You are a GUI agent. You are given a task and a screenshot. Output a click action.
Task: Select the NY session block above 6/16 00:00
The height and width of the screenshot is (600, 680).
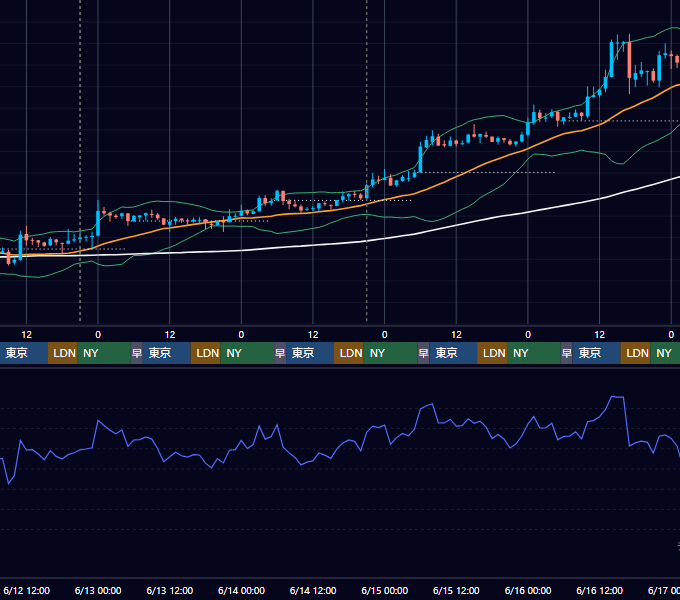coord(533,353)
